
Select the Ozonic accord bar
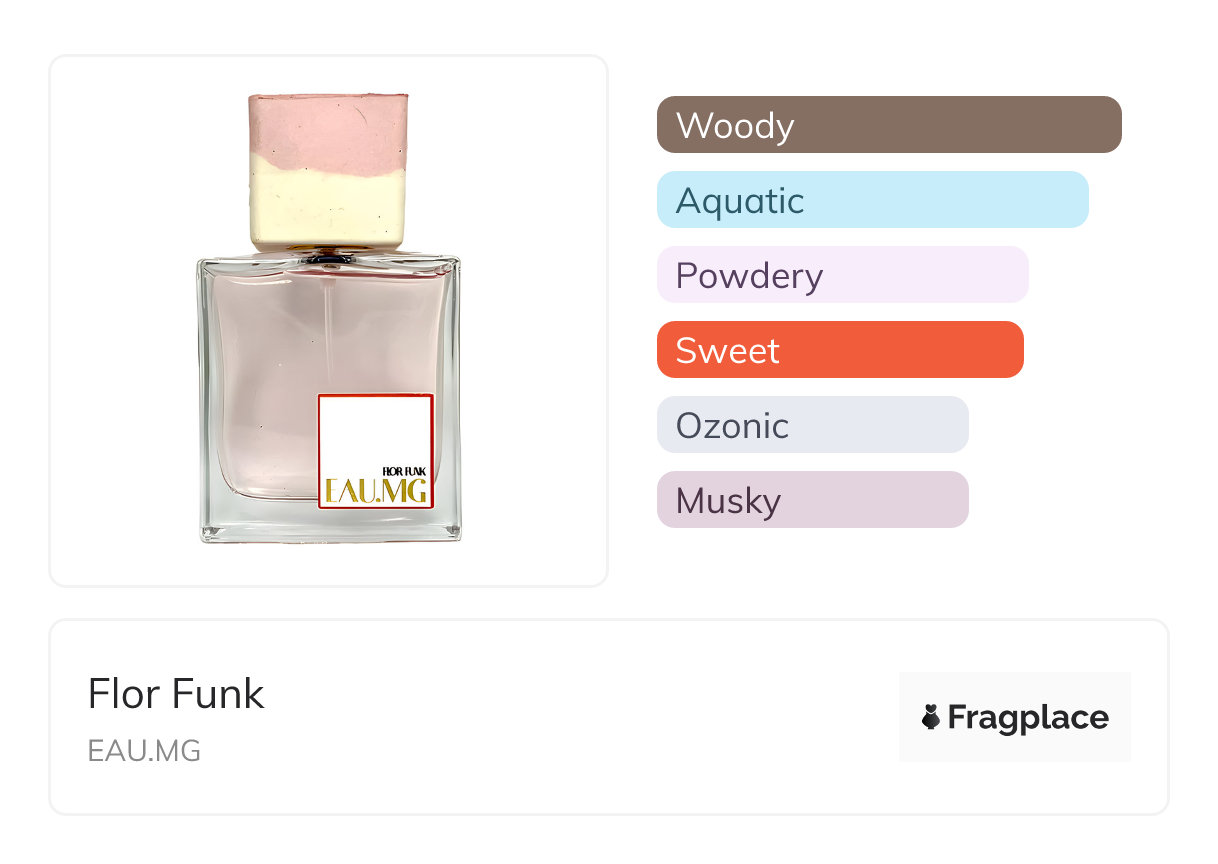click(x=812, y=425)
